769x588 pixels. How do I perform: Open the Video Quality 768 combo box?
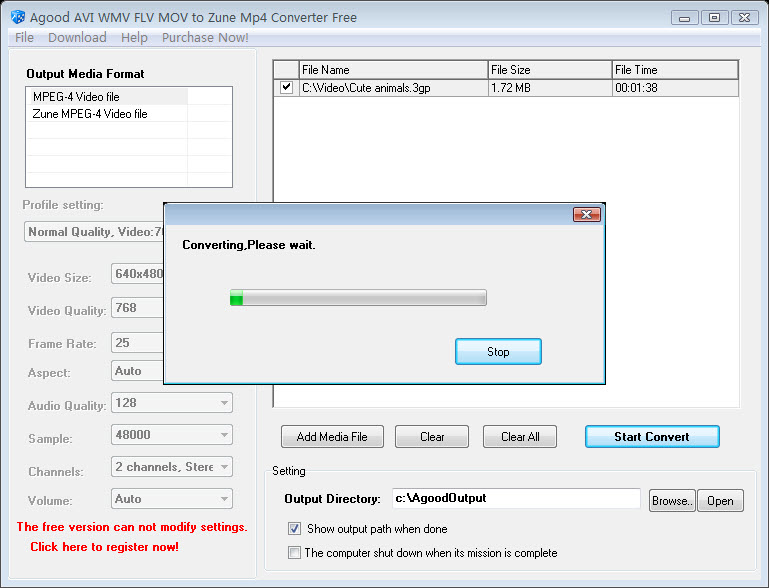click(x=137, y=307)
